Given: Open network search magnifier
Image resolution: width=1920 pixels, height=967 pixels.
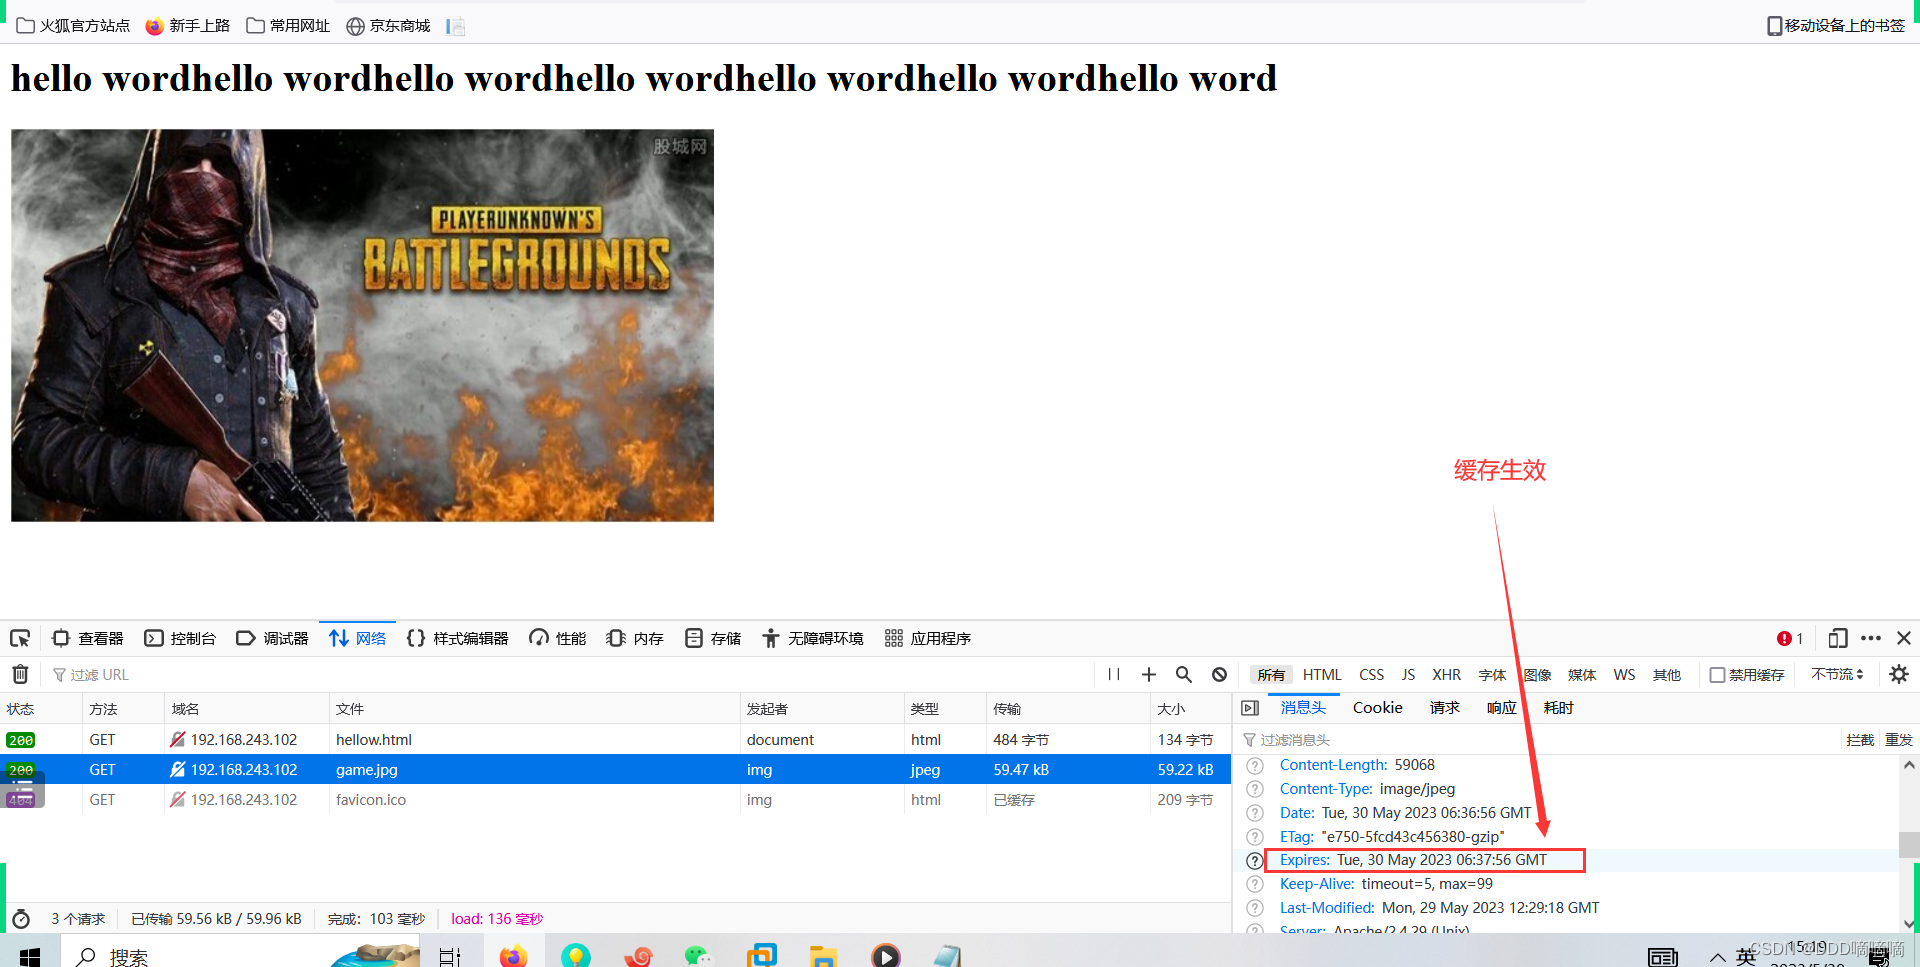Looking at the screenshot, I should click(x=1184, y=674).
